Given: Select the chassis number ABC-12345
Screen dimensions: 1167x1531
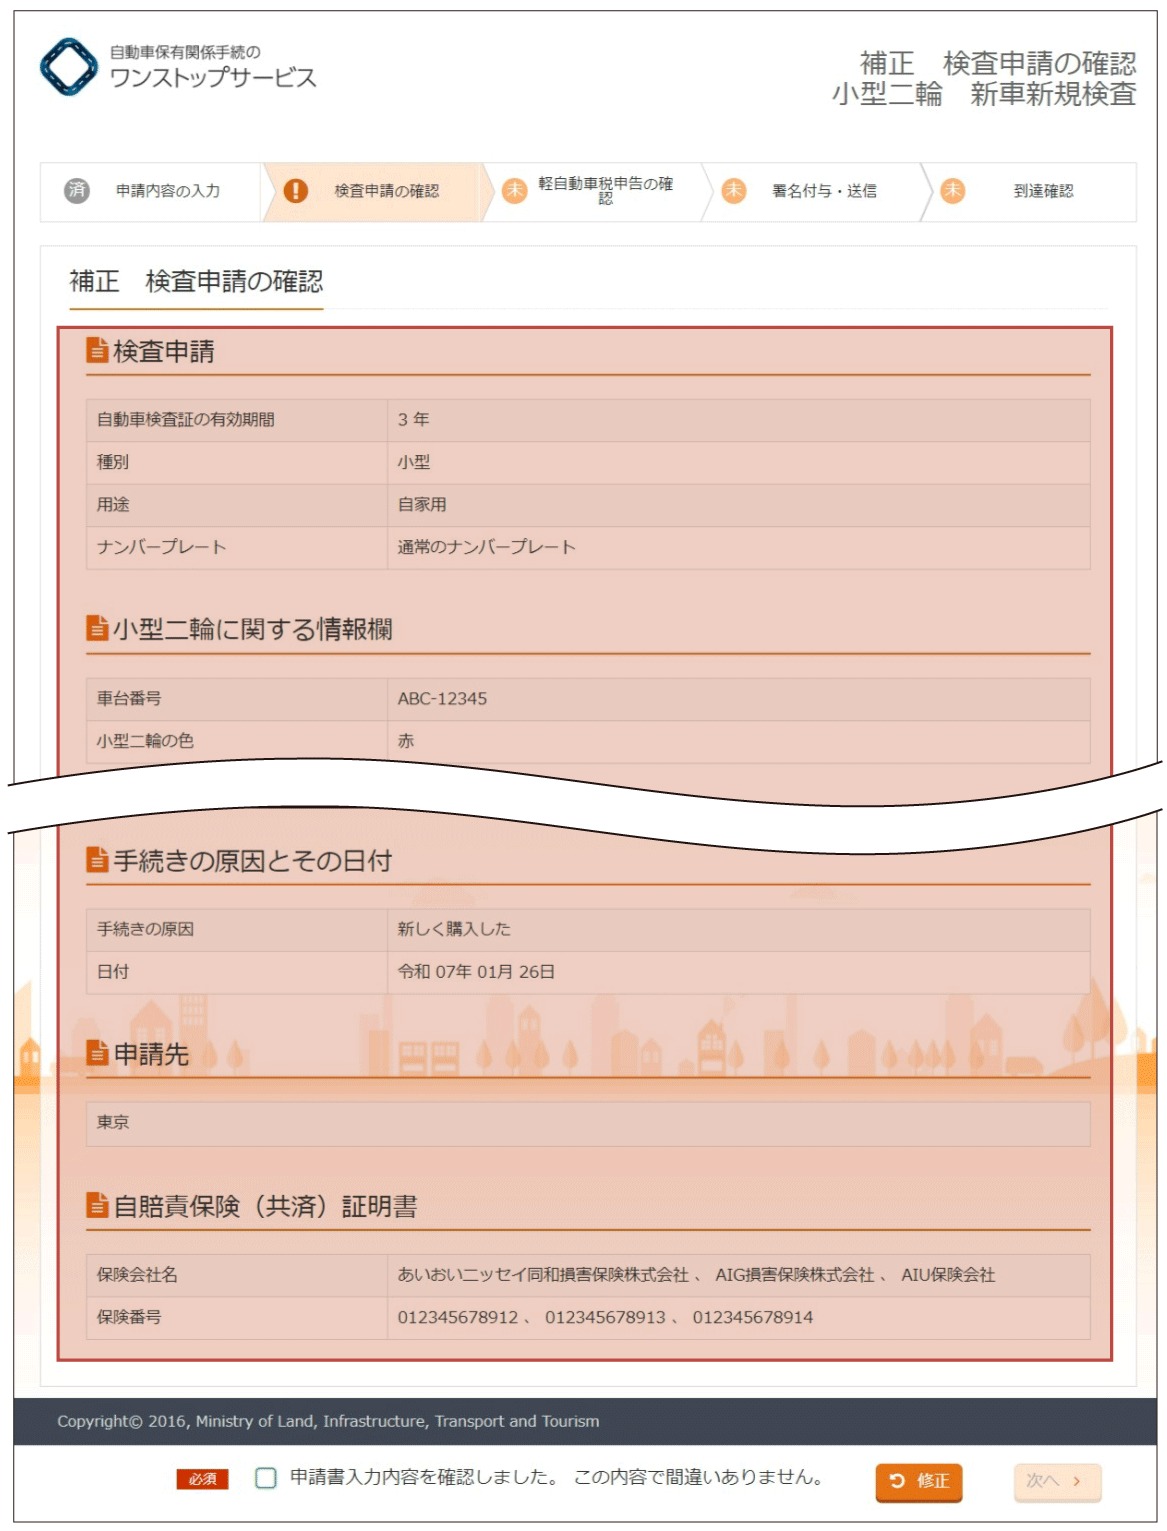Looking at the screenshot, I should tap(442, 699).
